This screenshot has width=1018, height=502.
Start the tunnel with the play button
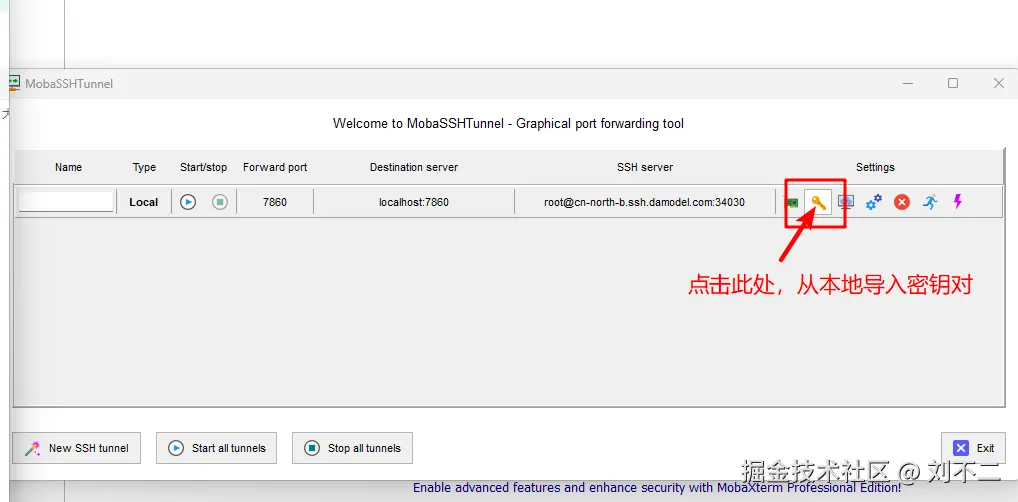pyautogui.click(x=188, y=202)
